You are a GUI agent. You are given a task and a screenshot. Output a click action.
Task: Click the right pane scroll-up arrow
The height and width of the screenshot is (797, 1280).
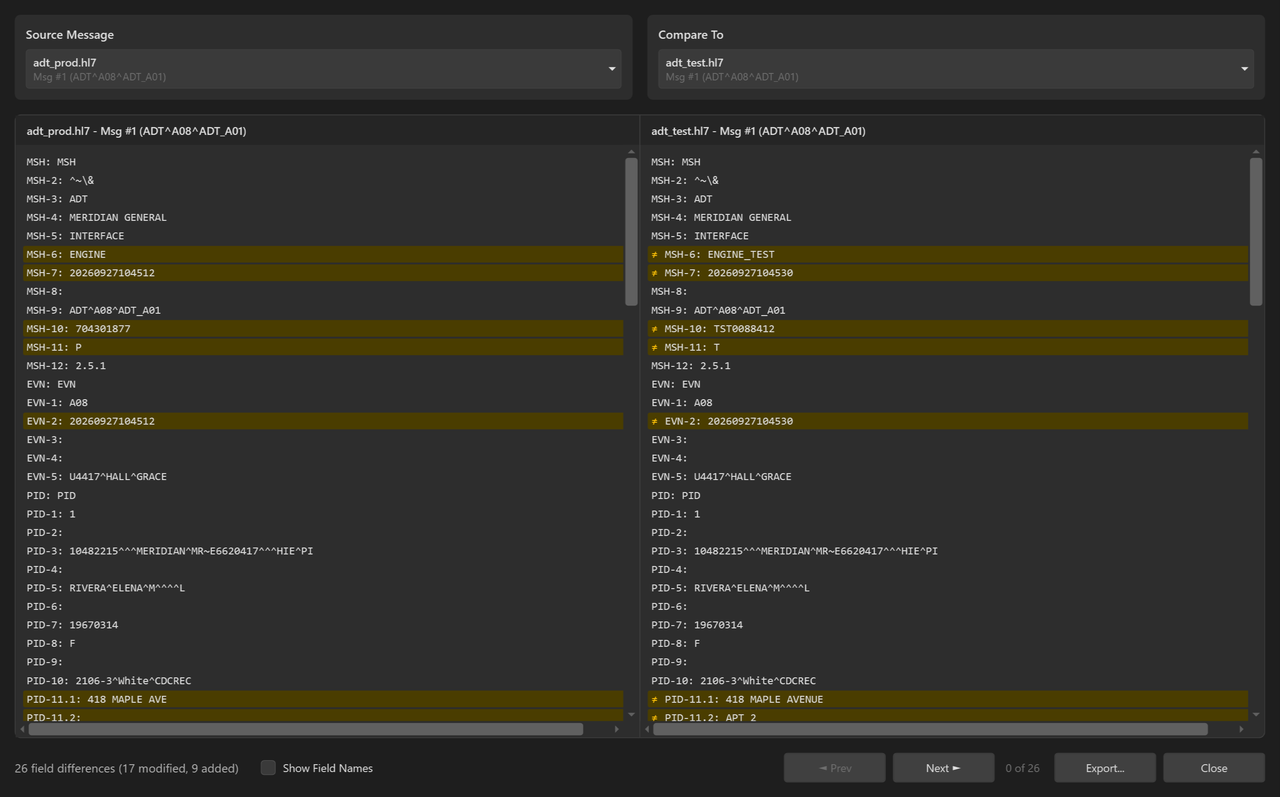pyautogui.click(x=1256, y=152)
